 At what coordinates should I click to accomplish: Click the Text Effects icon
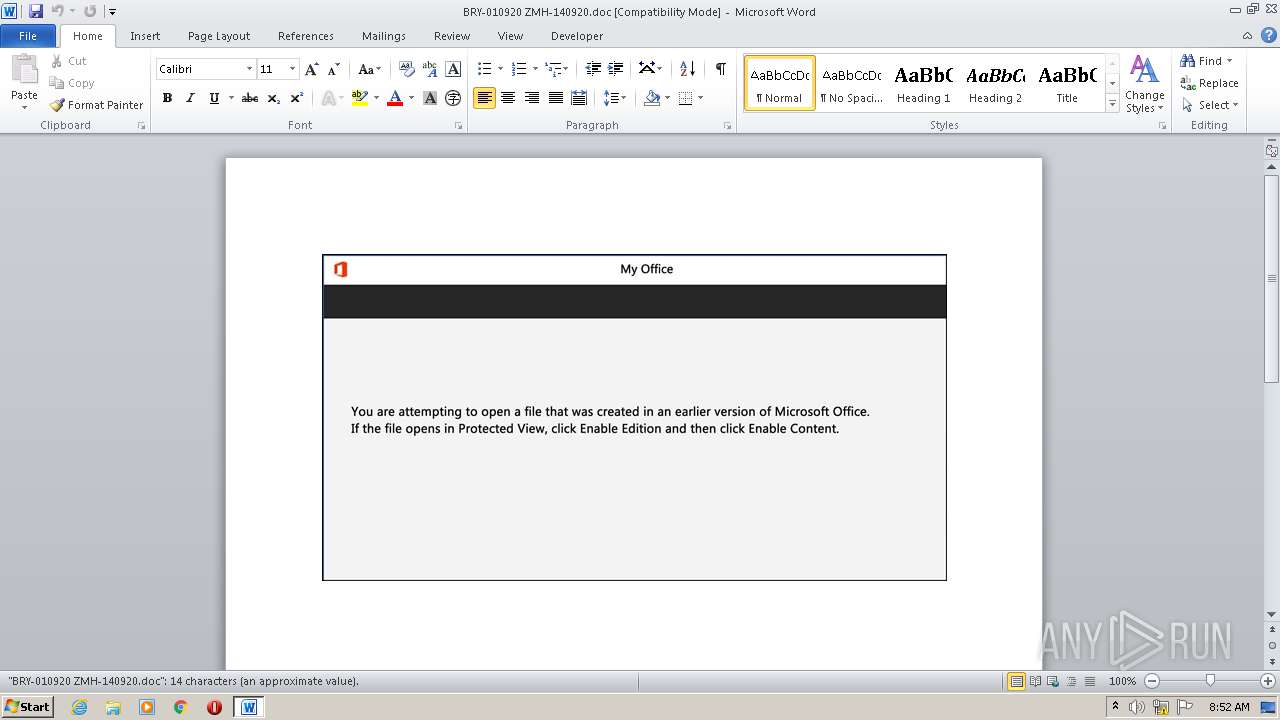[327, 98]
